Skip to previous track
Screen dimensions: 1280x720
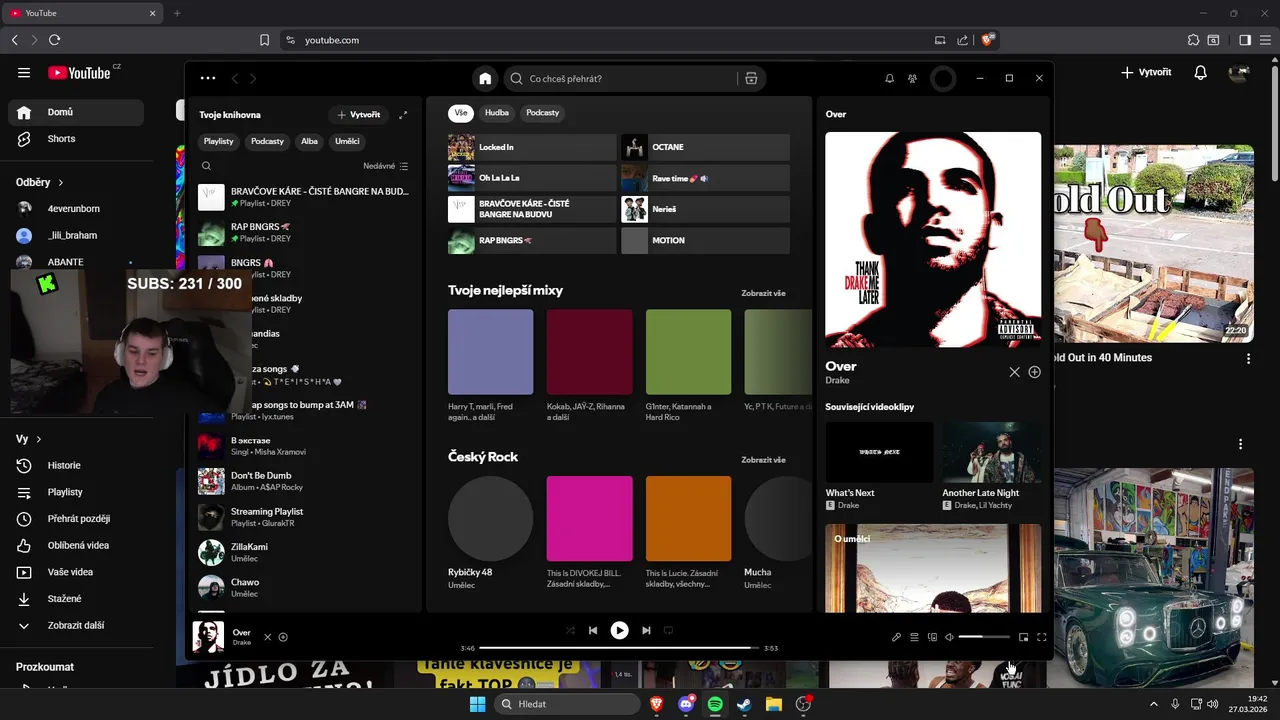click(593, 630)
